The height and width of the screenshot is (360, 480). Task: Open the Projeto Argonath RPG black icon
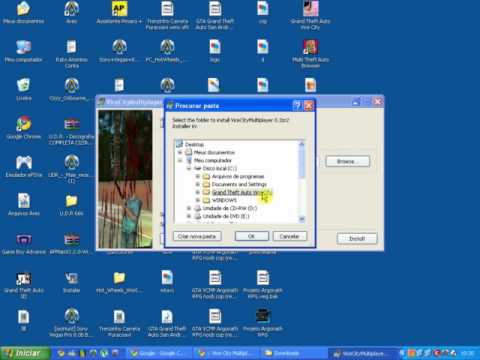coord(263,322)
